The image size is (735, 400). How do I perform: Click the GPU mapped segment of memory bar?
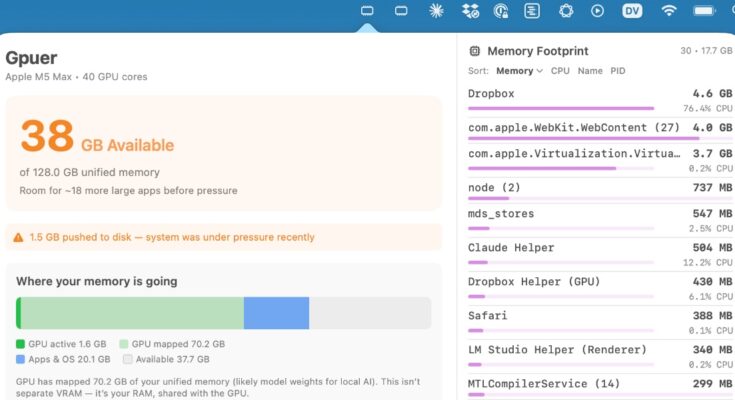pos(132,313)
